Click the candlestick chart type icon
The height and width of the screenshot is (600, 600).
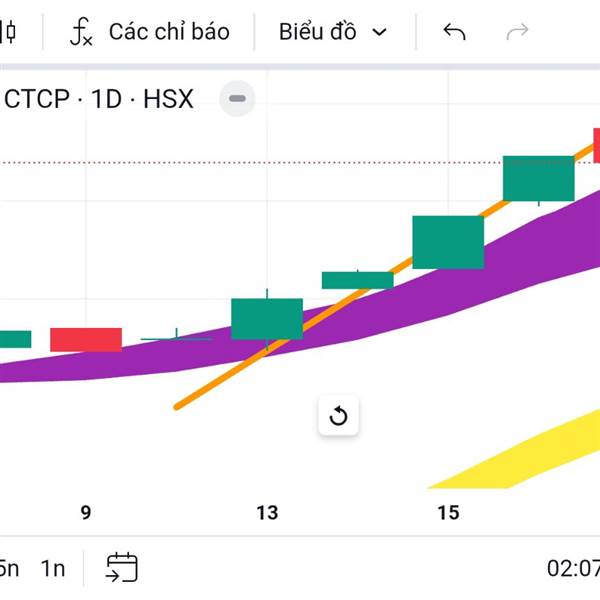coord(9,32)
